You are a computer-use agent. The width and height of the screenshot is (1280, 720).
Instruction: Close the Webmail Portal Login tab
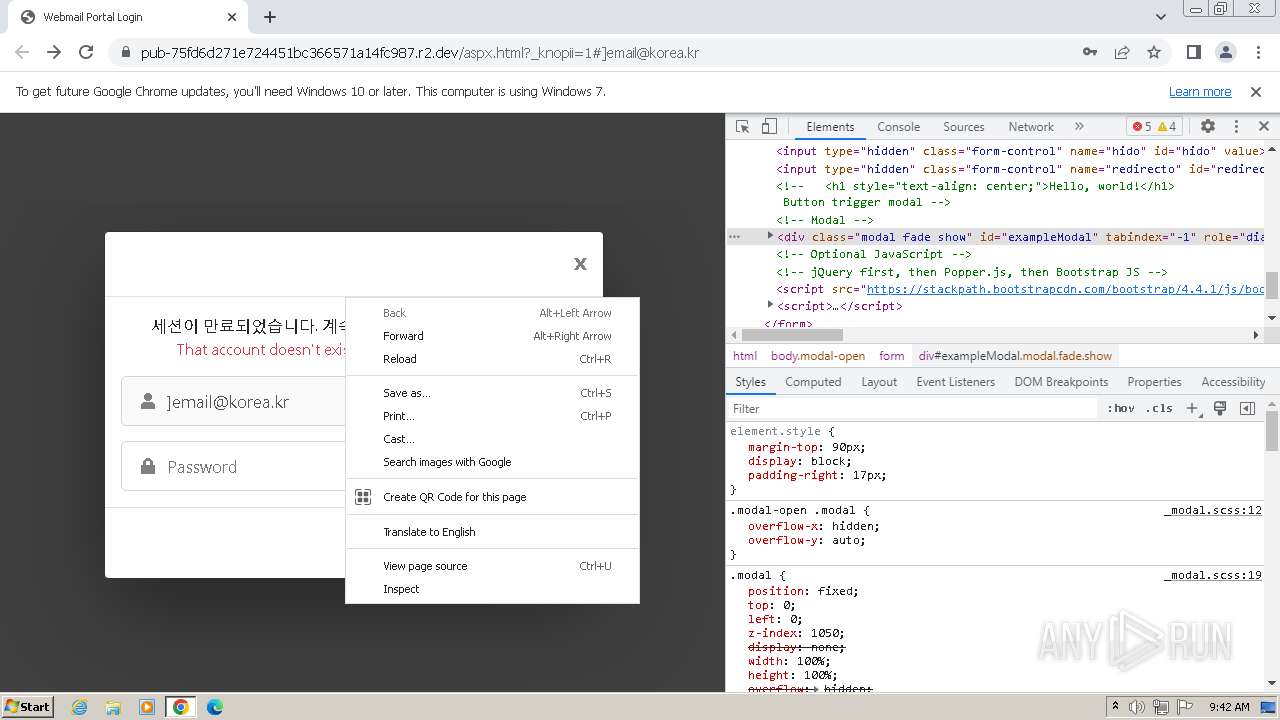point(232,17)
